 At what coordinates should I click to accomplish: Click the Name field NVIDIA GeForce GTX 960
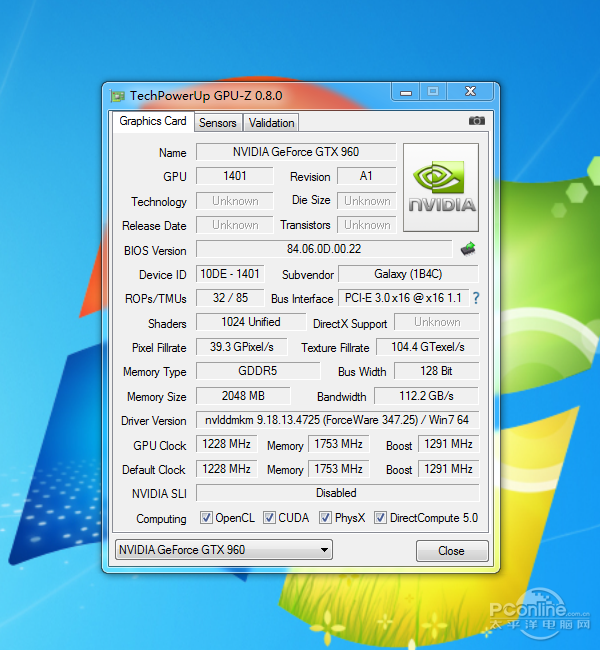[296, 152]
